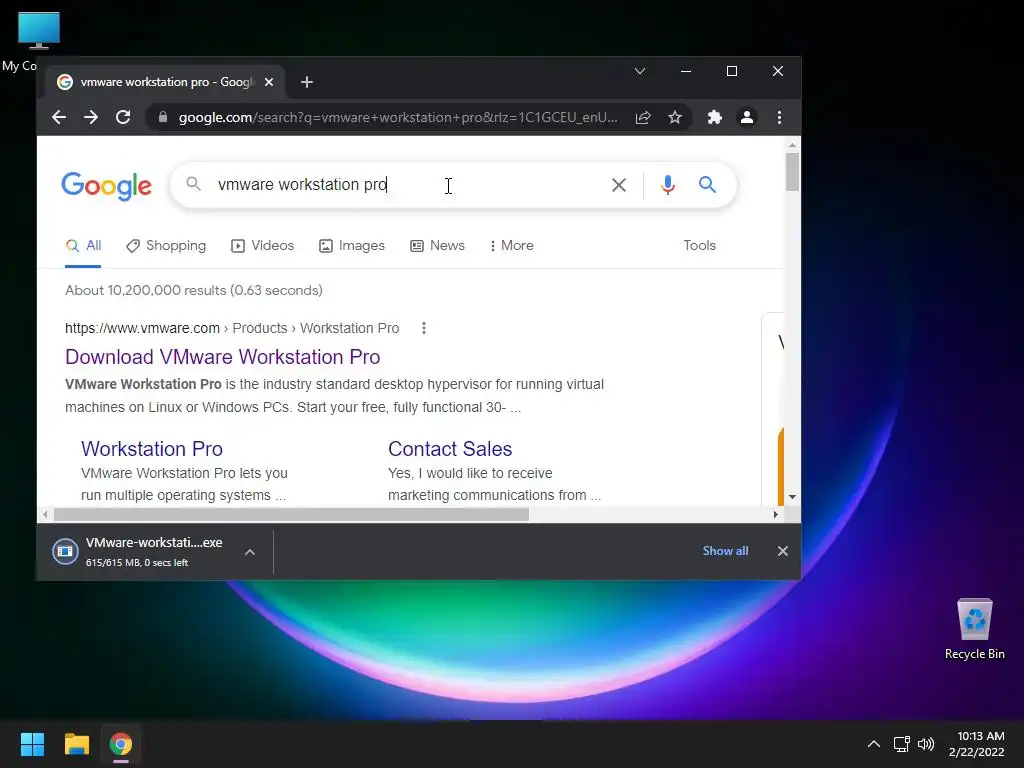Open a new tab with the plus button

[307, 82]
